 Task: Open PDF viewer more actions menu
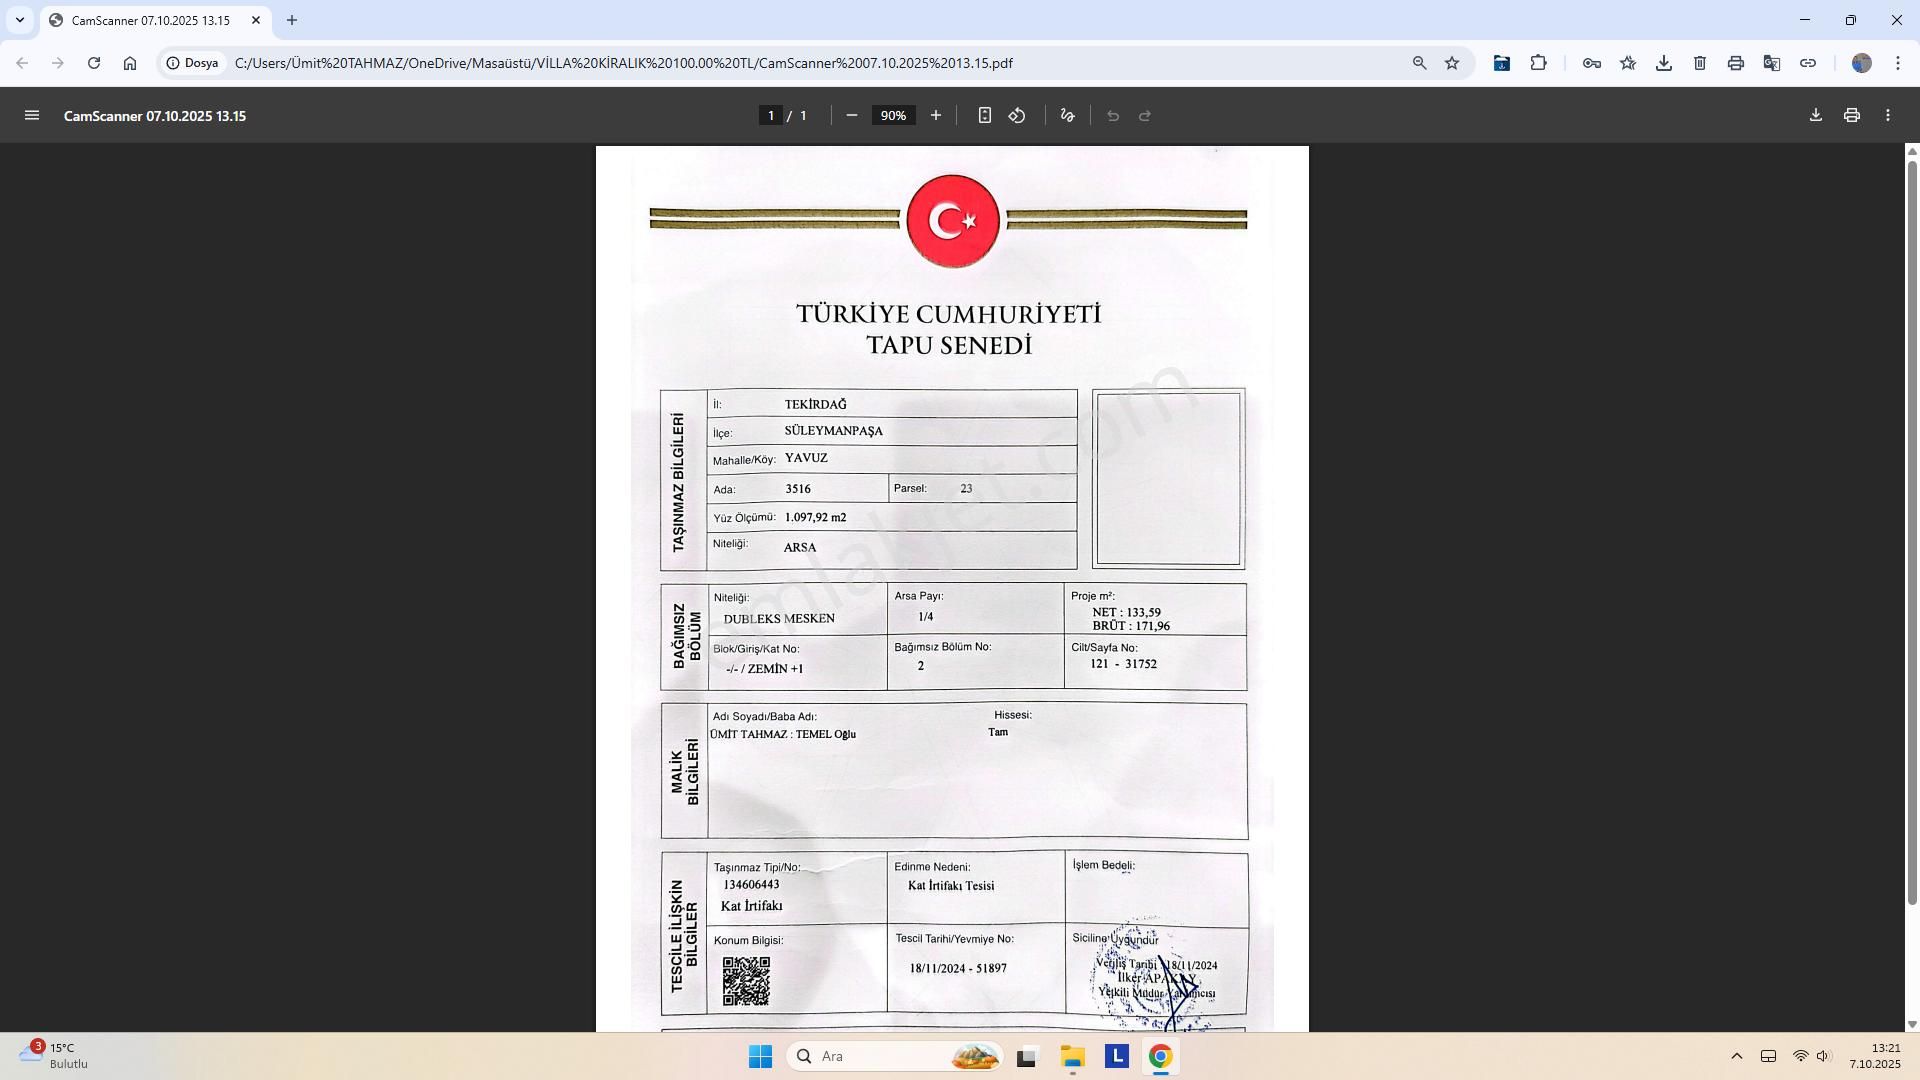click(1887, 116)
